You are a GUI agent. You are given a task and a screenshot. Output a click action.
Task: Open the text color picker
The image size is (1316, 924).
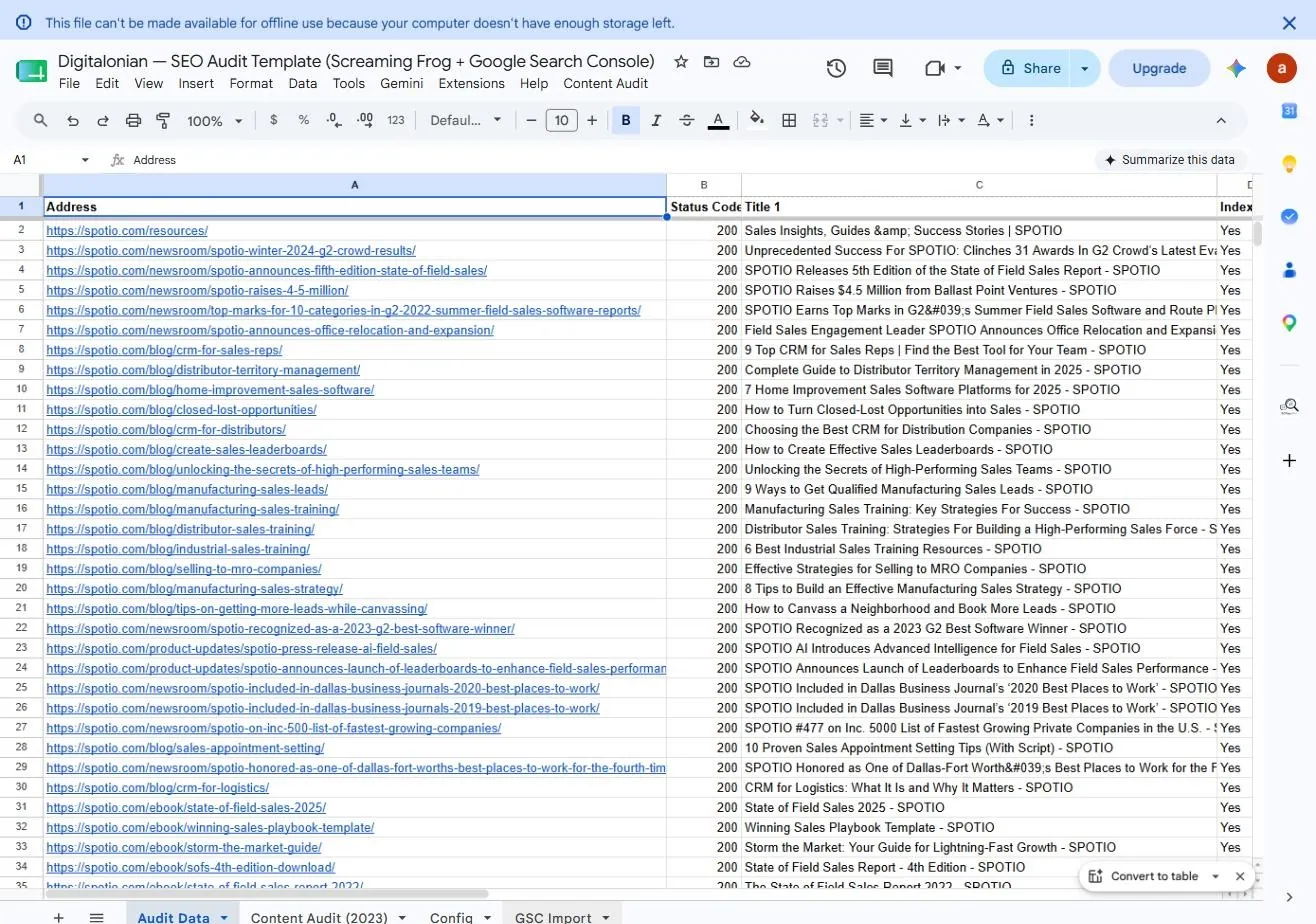718,120
